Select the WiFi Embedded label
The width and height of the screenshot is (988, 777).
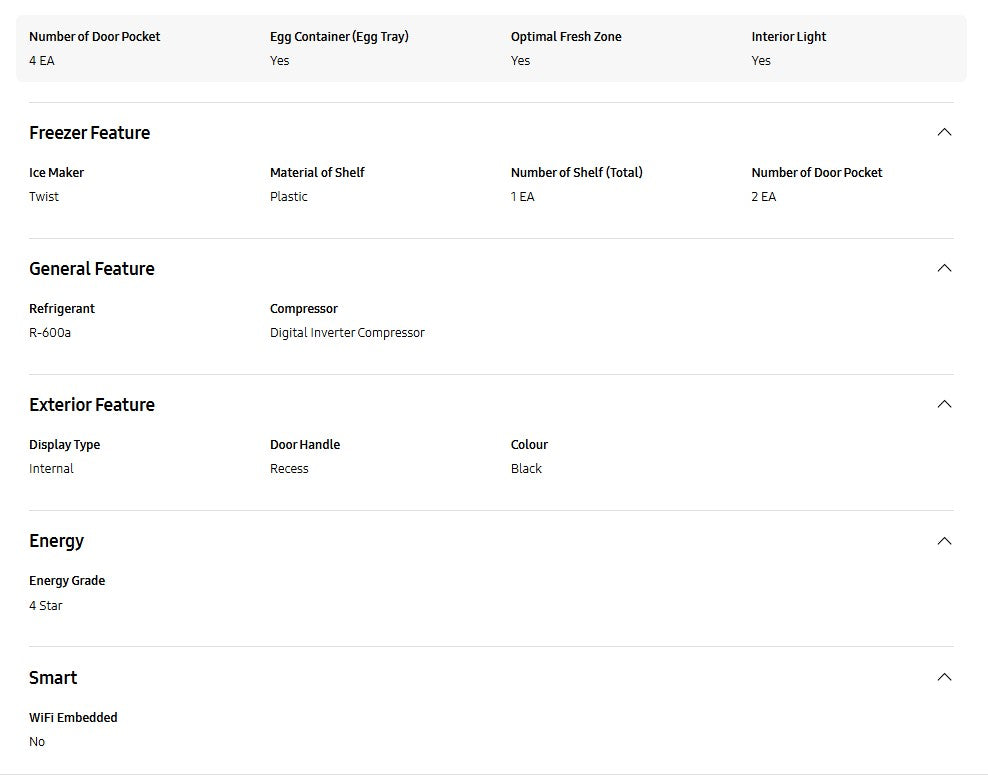point(73,718)
